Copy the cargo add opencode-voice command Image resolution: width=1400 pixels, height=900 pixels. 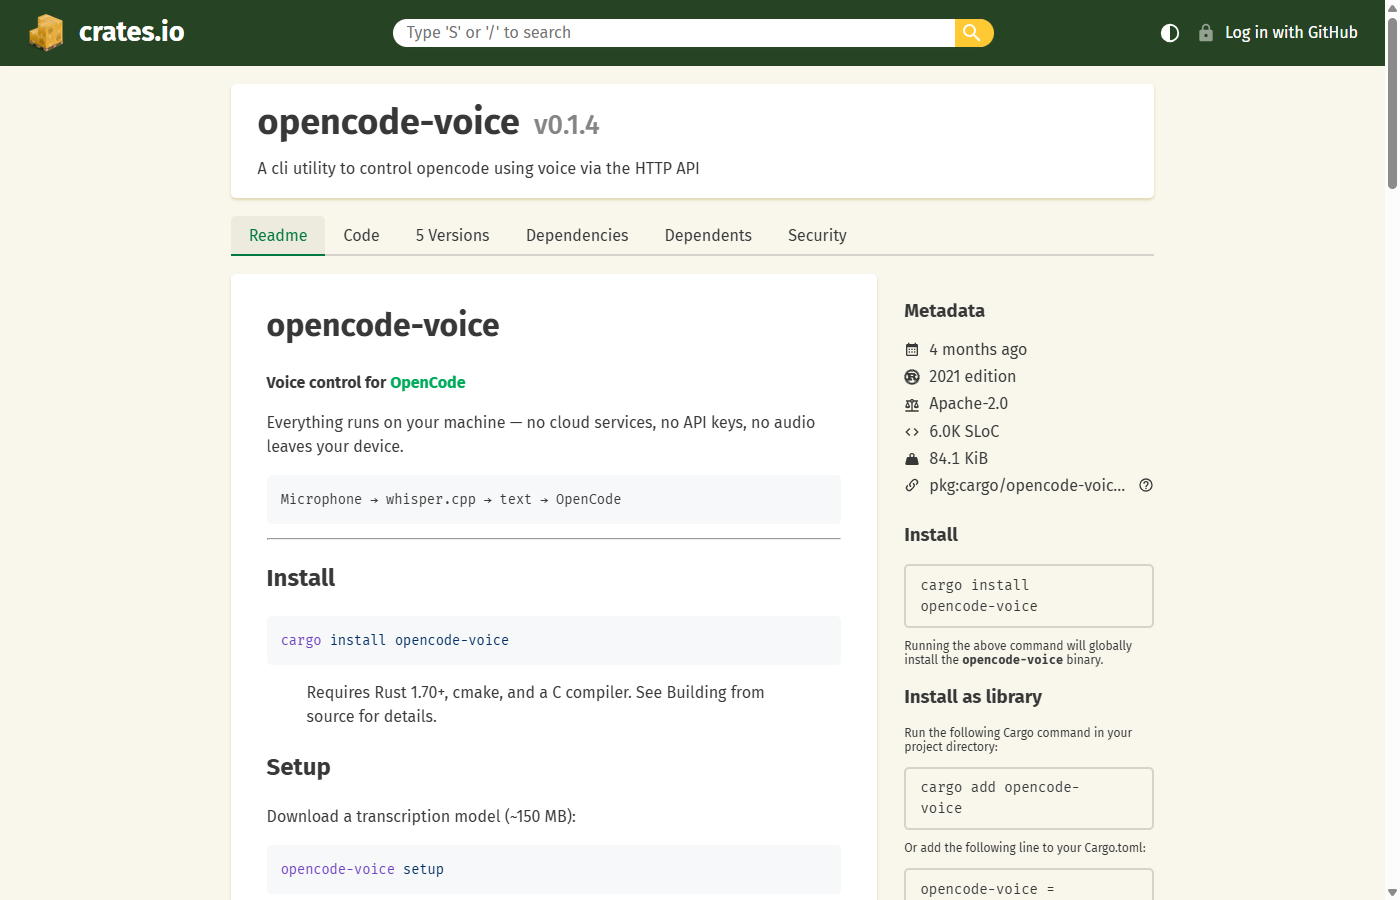pyautogui.click(x=1029, y=798)
